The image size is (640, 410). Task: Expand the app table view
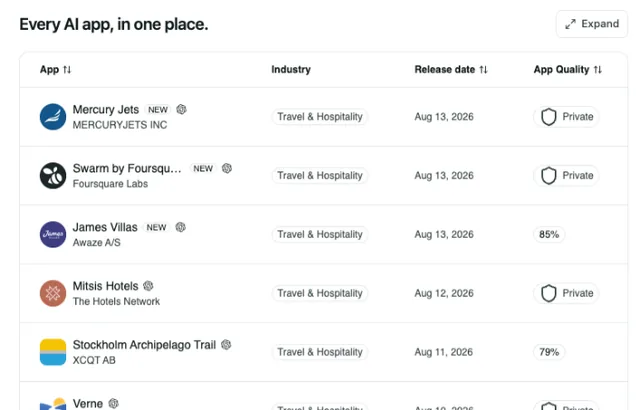pyautogui.click(x=592, y=24)
